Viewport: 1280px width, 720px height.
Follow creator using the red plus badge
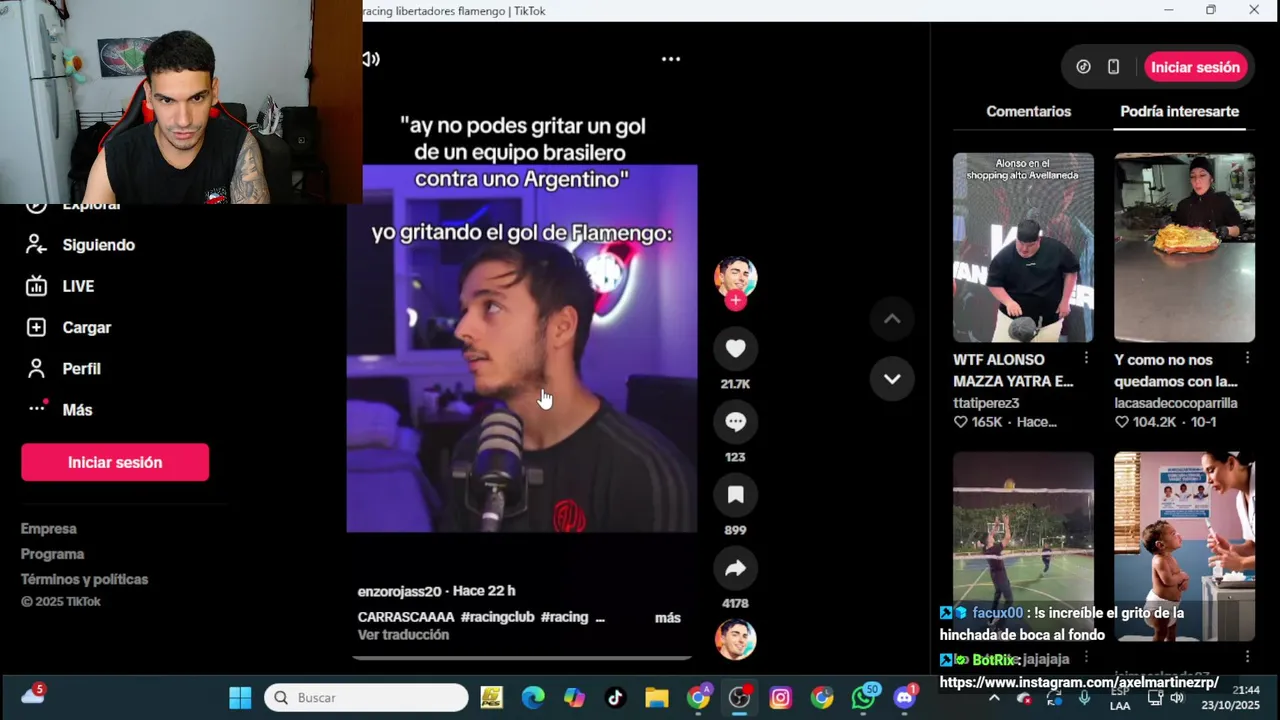(735, 300)
